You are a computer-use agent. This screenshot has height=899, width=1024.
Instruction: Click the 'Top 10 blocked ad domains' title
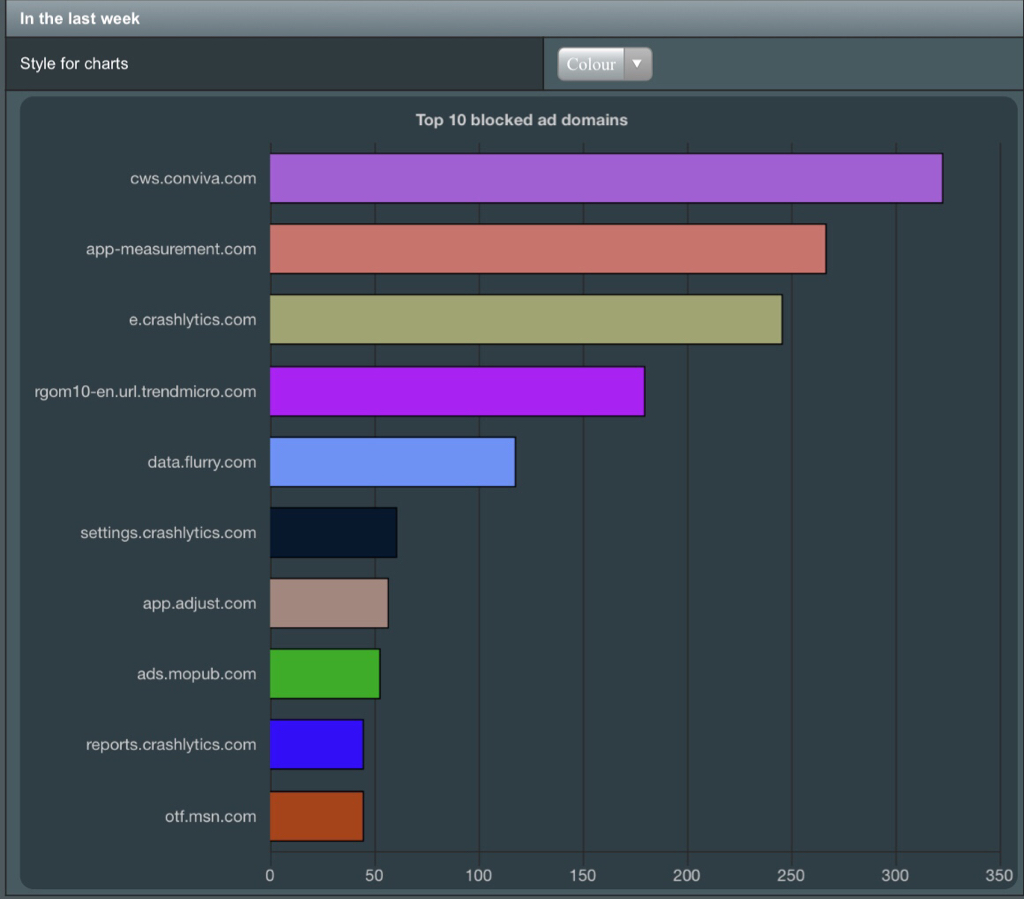coord(522,120)
